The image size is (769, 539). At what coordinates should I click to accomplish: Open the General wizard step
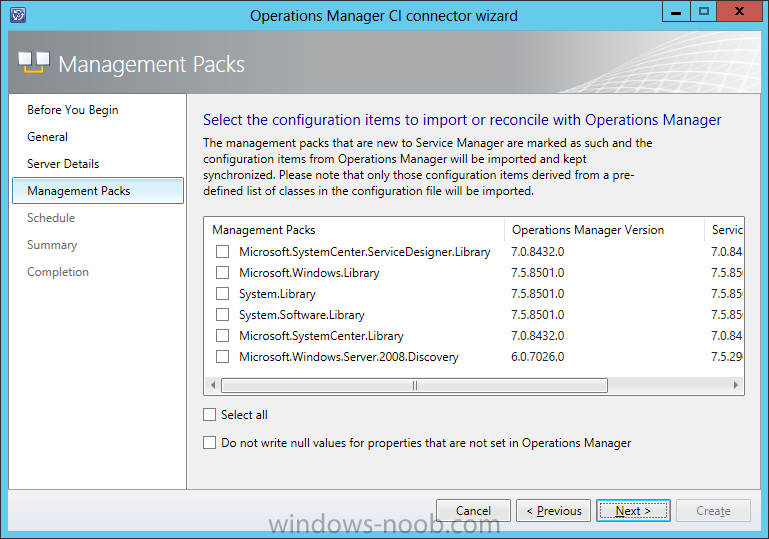point(48,137)
